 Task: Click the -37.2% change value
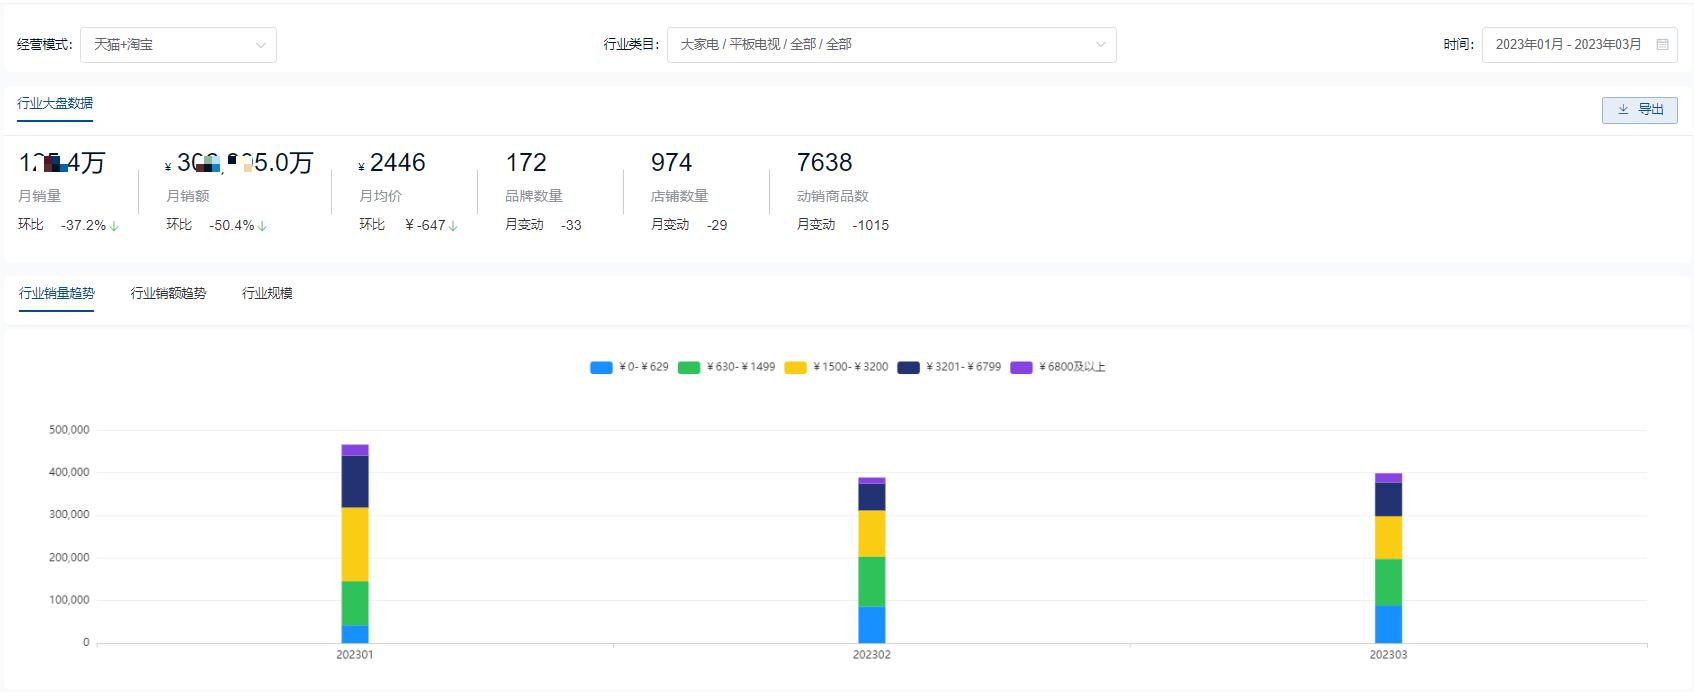click(83, 225)
